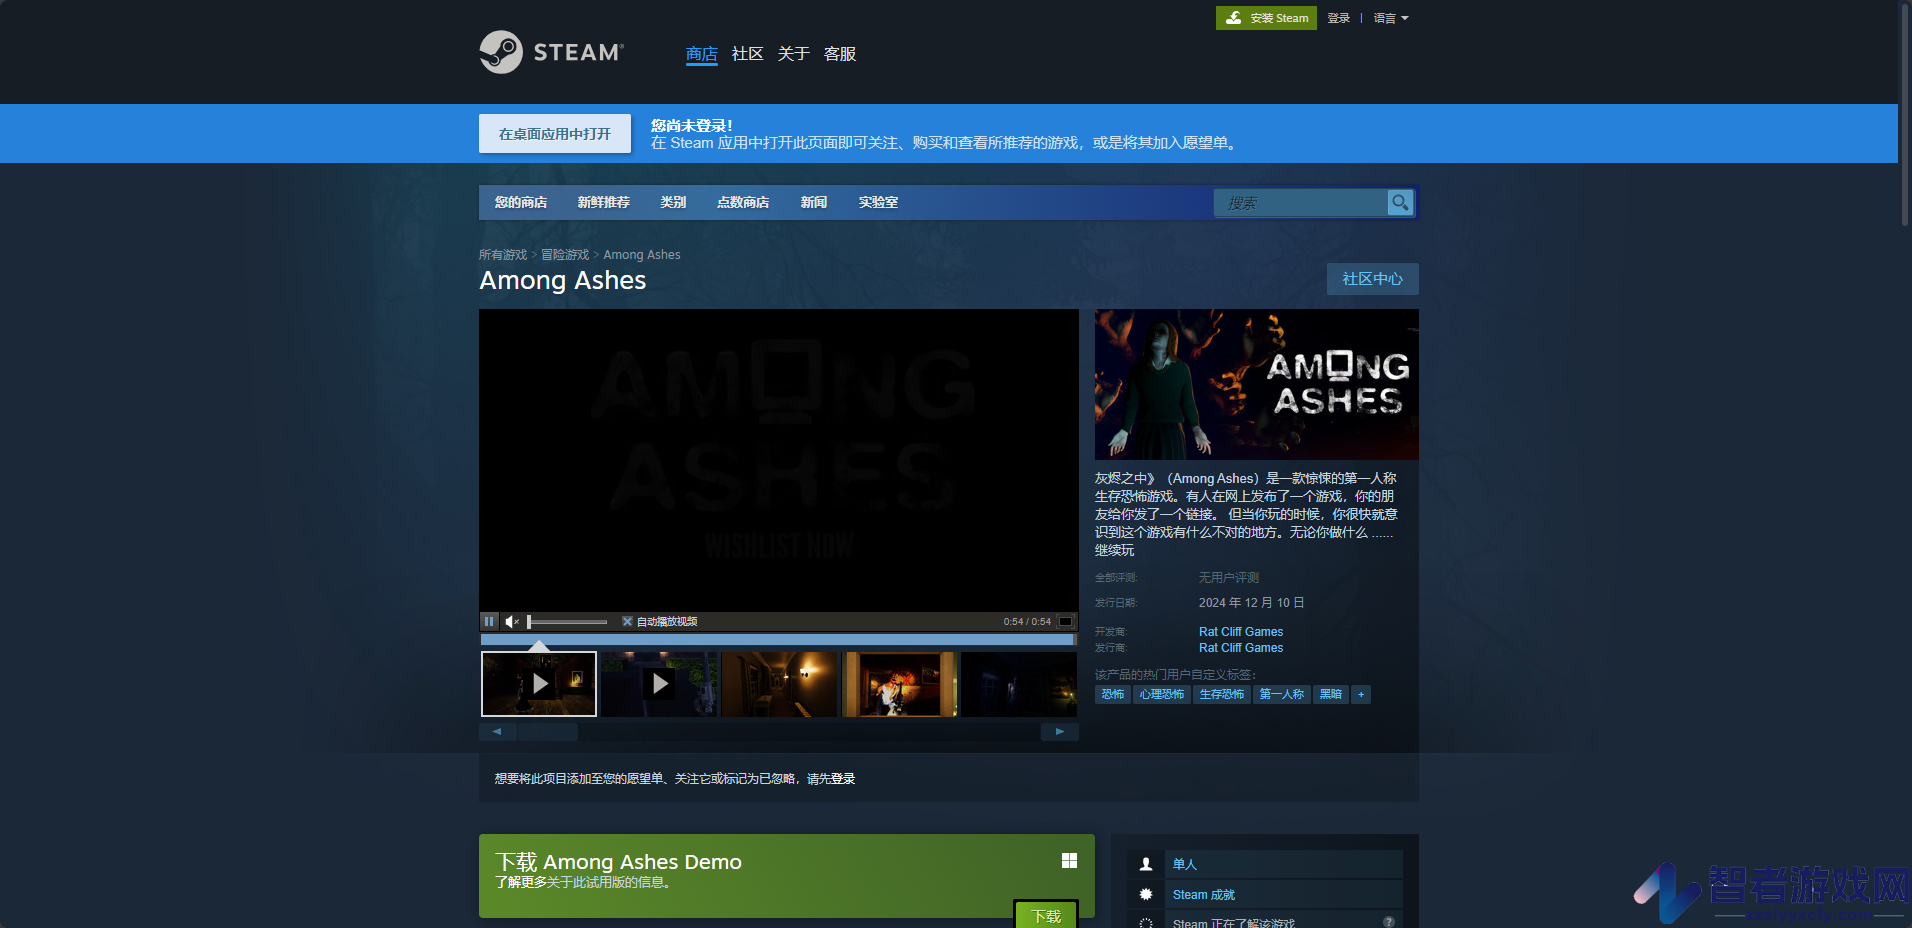Click the 社区中心 button

click(1372, 279)
